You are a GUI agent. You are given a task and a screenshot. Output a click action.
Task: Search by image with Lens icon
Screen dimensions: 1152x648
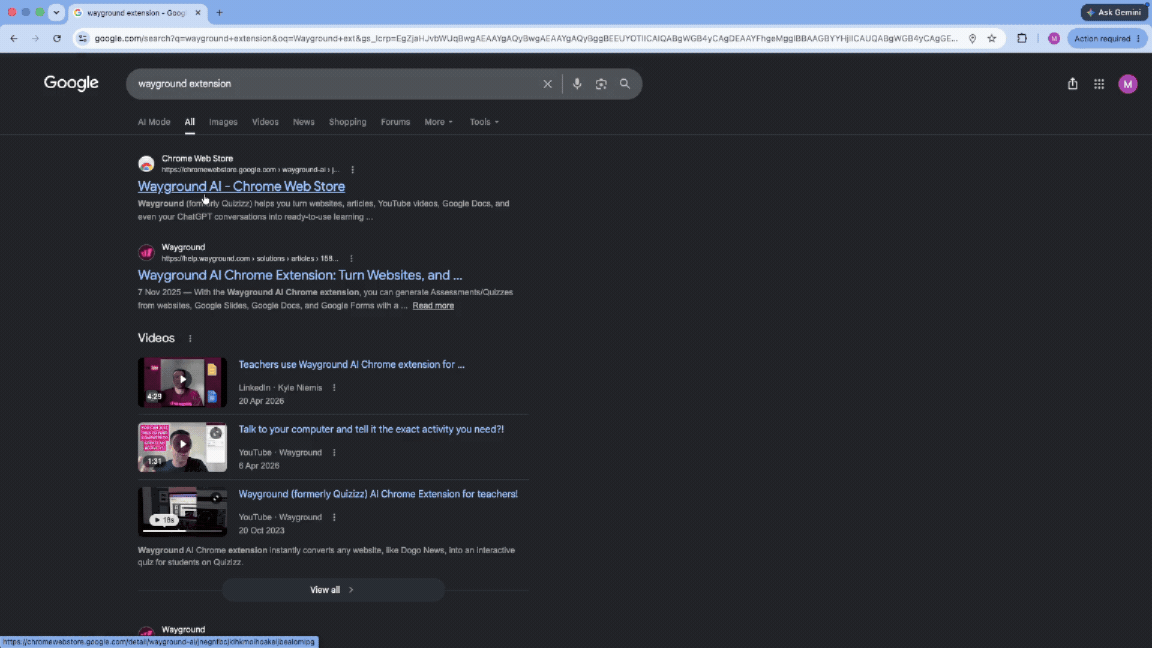pos(601,84)
